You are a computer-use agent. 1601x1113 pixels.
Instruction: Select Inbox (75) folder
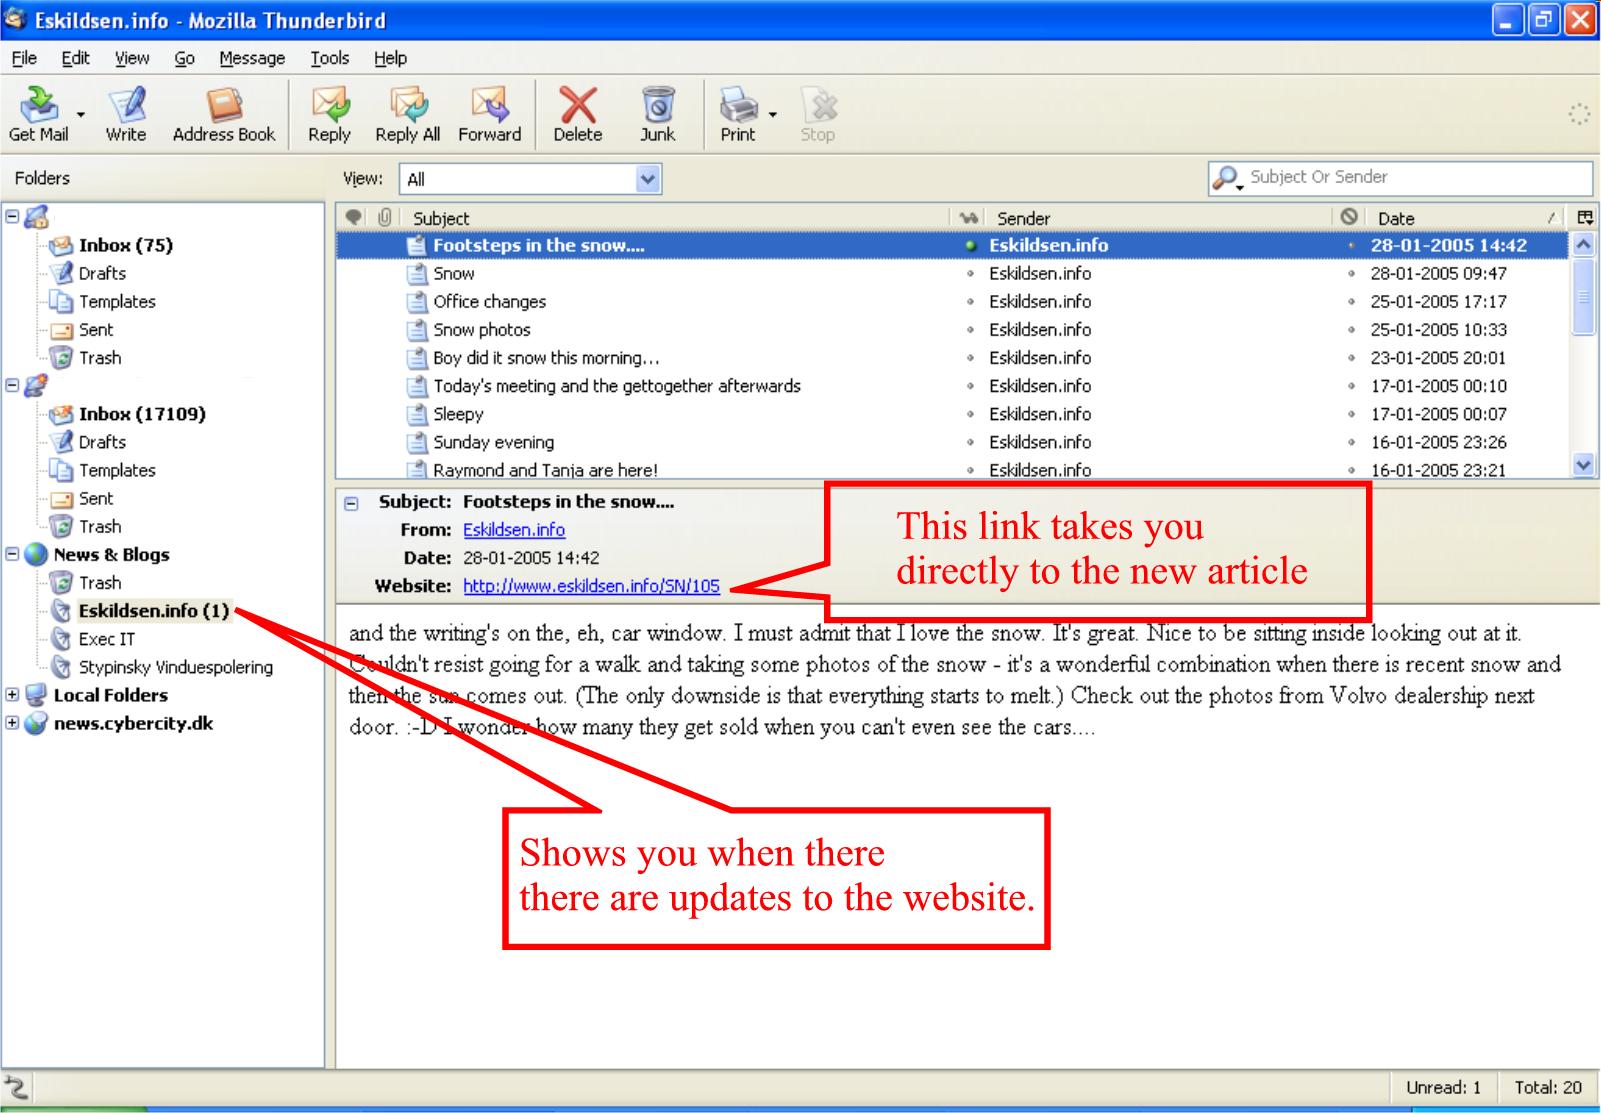(125, 245)
